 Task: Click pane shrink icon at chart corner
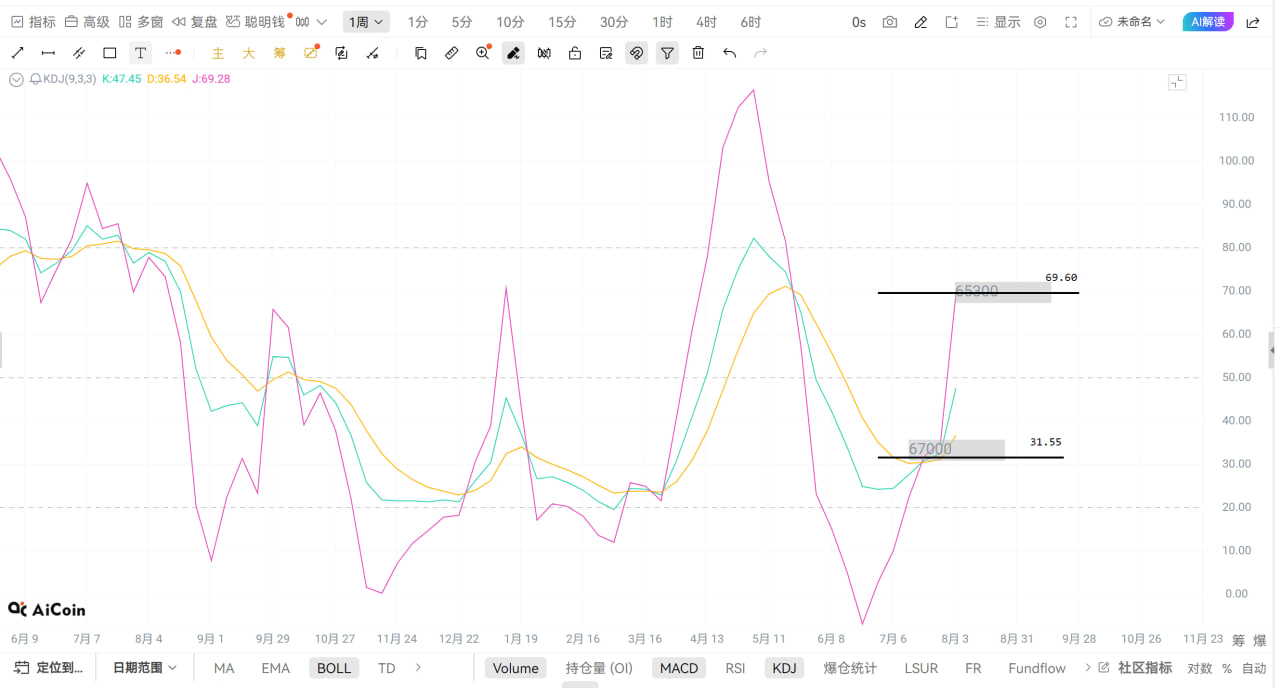pyautogui.click(x=1177, y=82)
